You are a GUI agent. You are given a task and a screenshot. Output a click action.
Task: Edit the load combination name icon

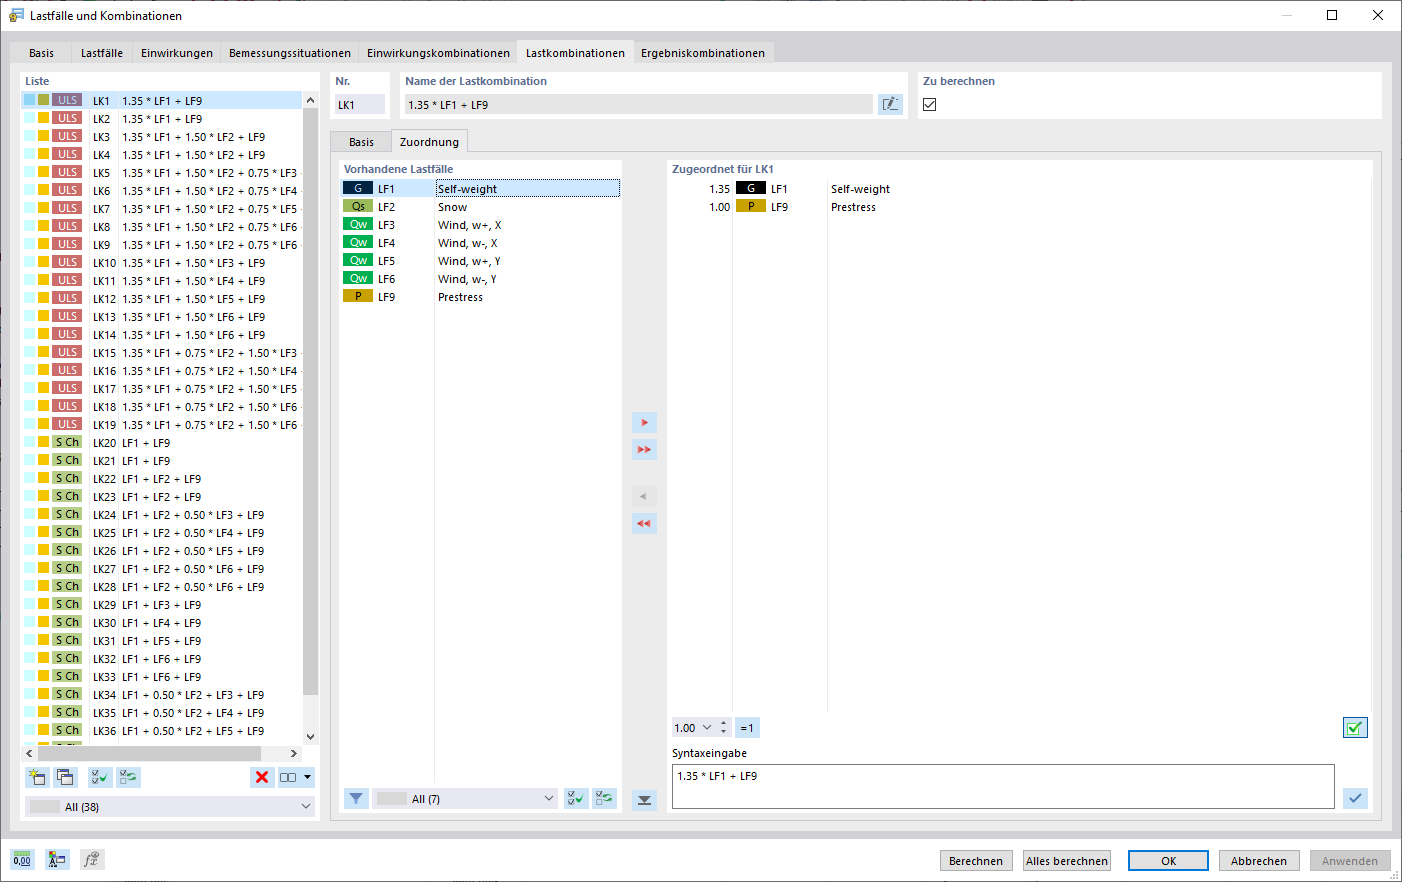pyautogui.click(x=890, y=104)
